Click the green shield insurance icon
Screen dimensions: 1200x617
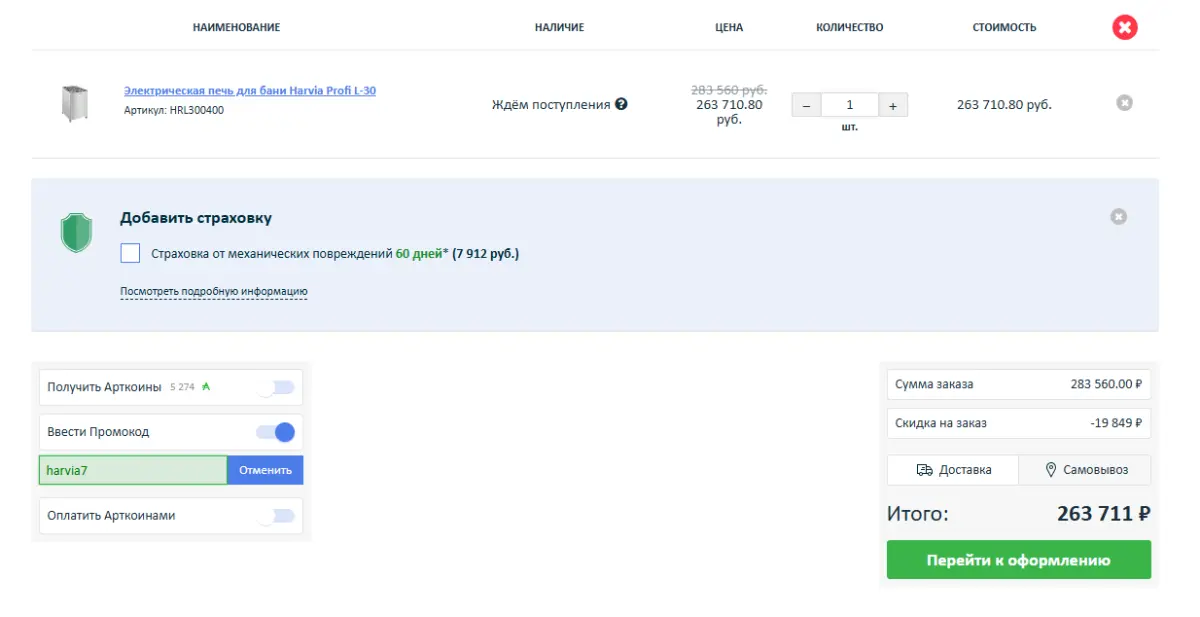(76, 232)
